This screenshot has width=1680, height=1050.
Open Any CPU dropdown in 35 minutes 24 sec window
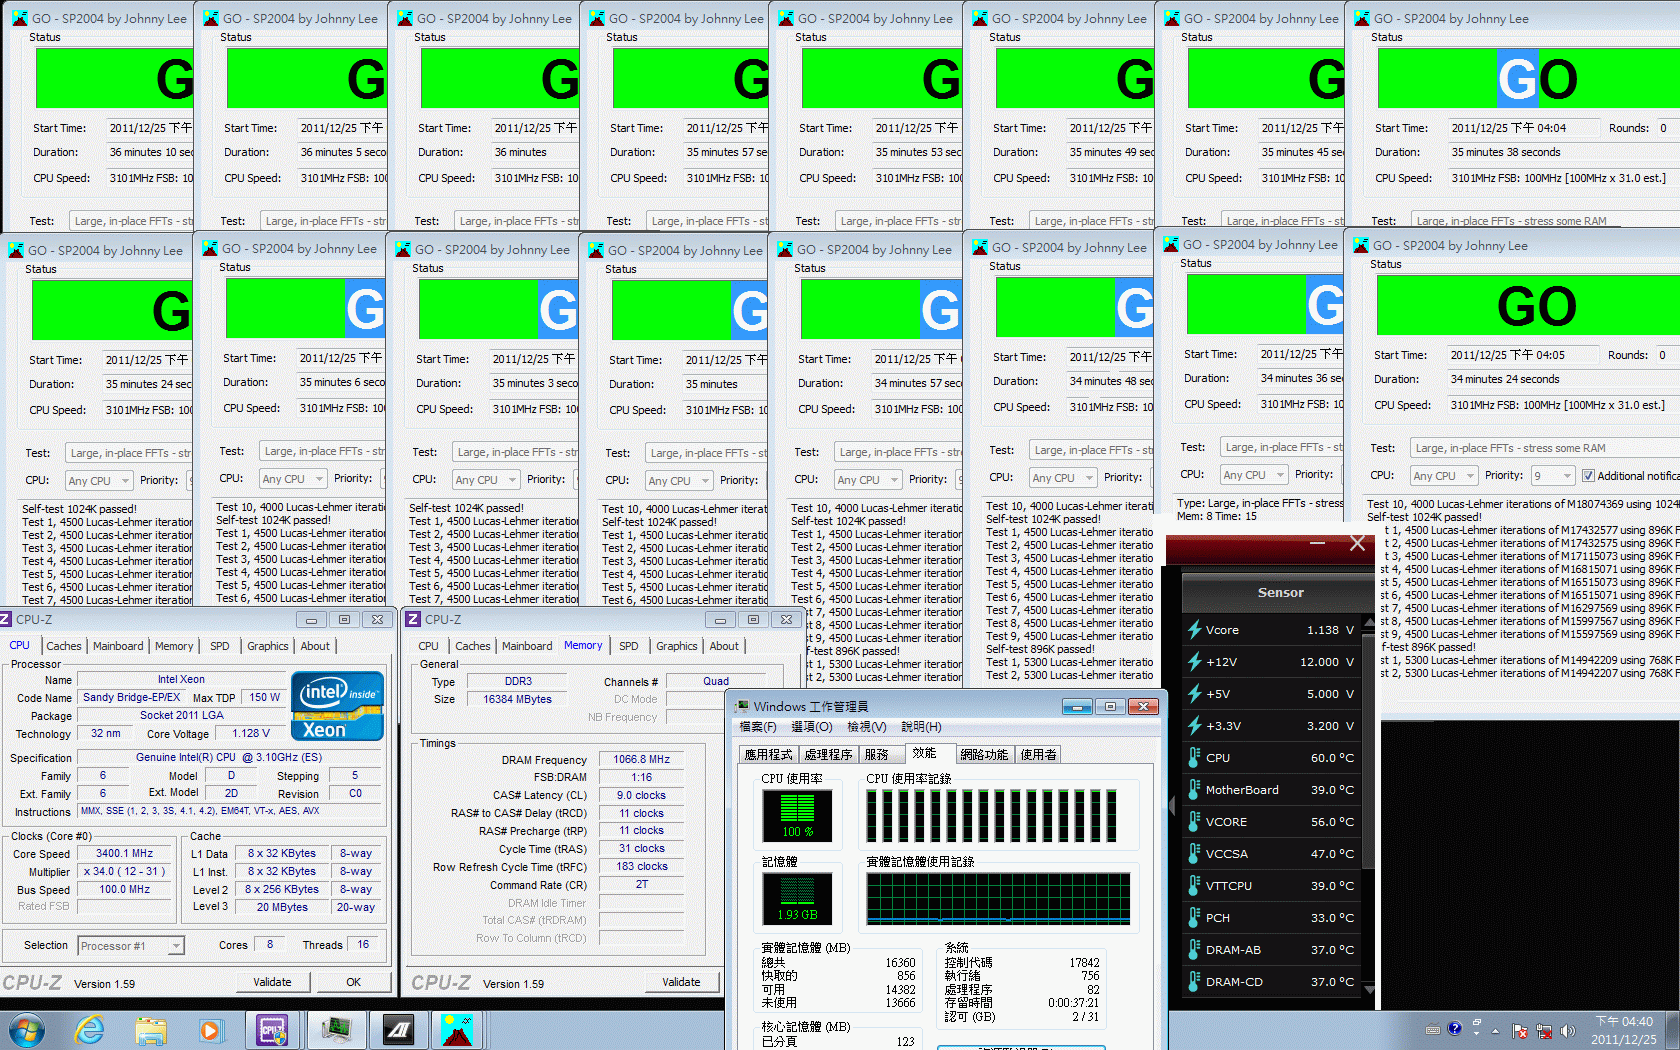coord(99,481)
